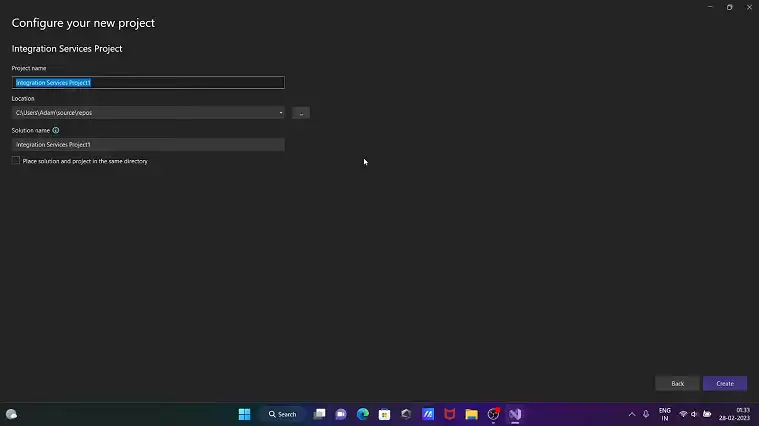
Task: Open File Explorer from taskbar
Action: point(471,414)
